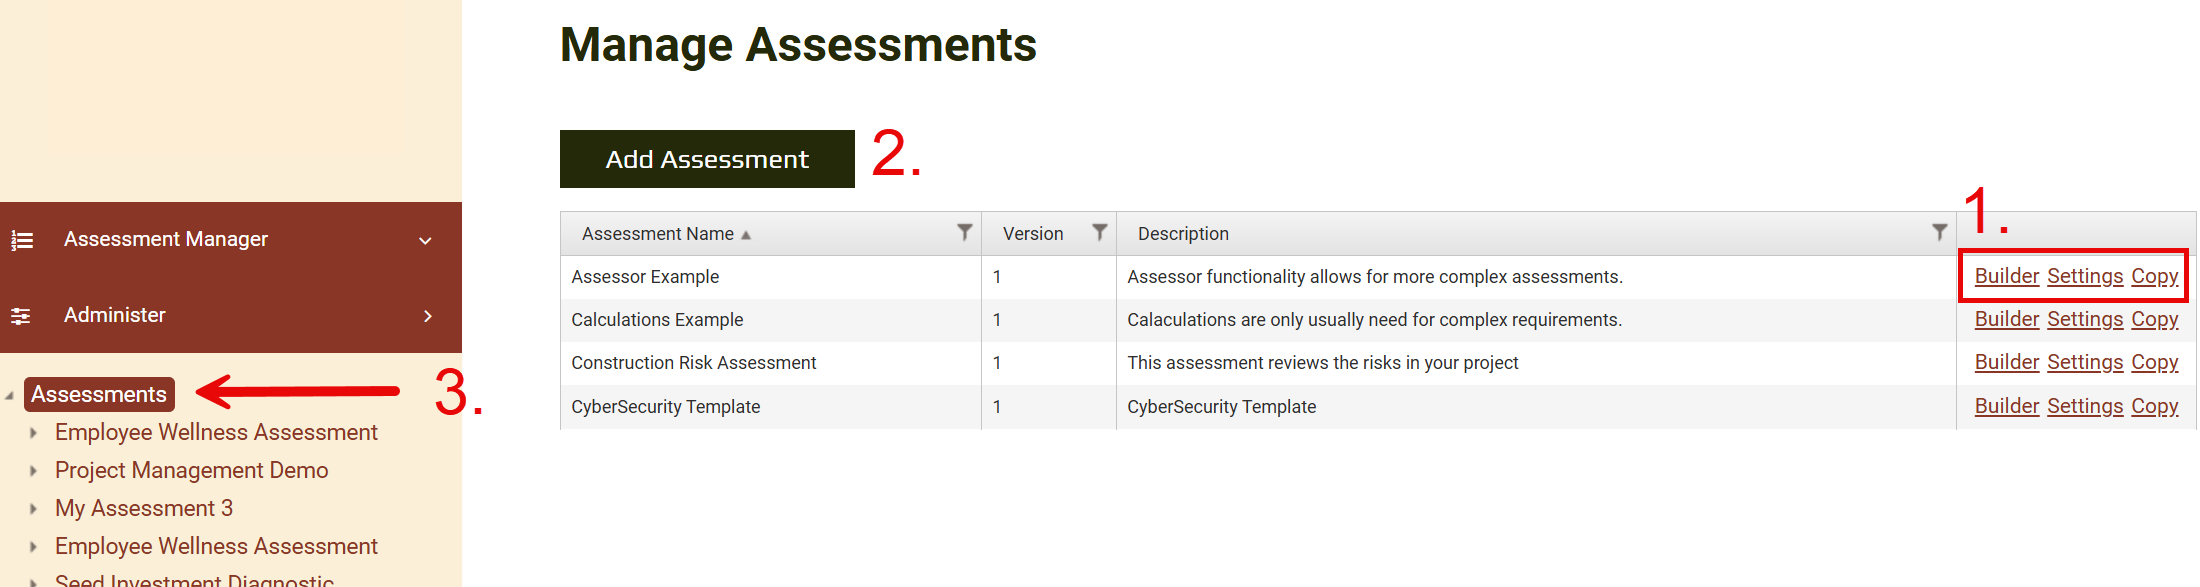This screenshot has height=587, width=2200.
Task: Open the first Employee Wellness Assessment item
Action: pos(216,432)
